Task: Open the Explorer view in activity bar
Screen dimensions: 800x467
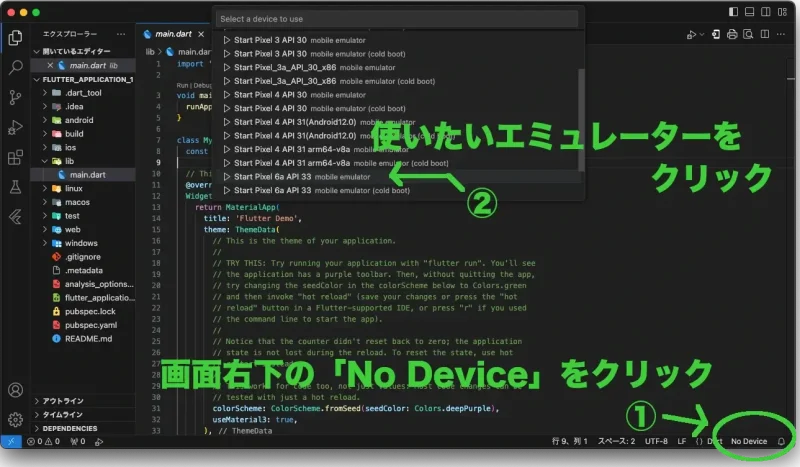Action: [15, 37]
